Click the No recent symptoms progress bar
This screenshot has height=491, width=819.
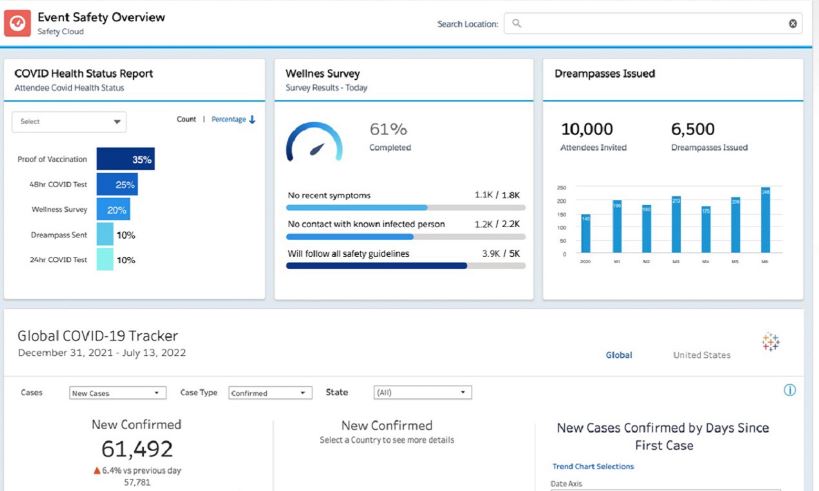pos(406,207)
